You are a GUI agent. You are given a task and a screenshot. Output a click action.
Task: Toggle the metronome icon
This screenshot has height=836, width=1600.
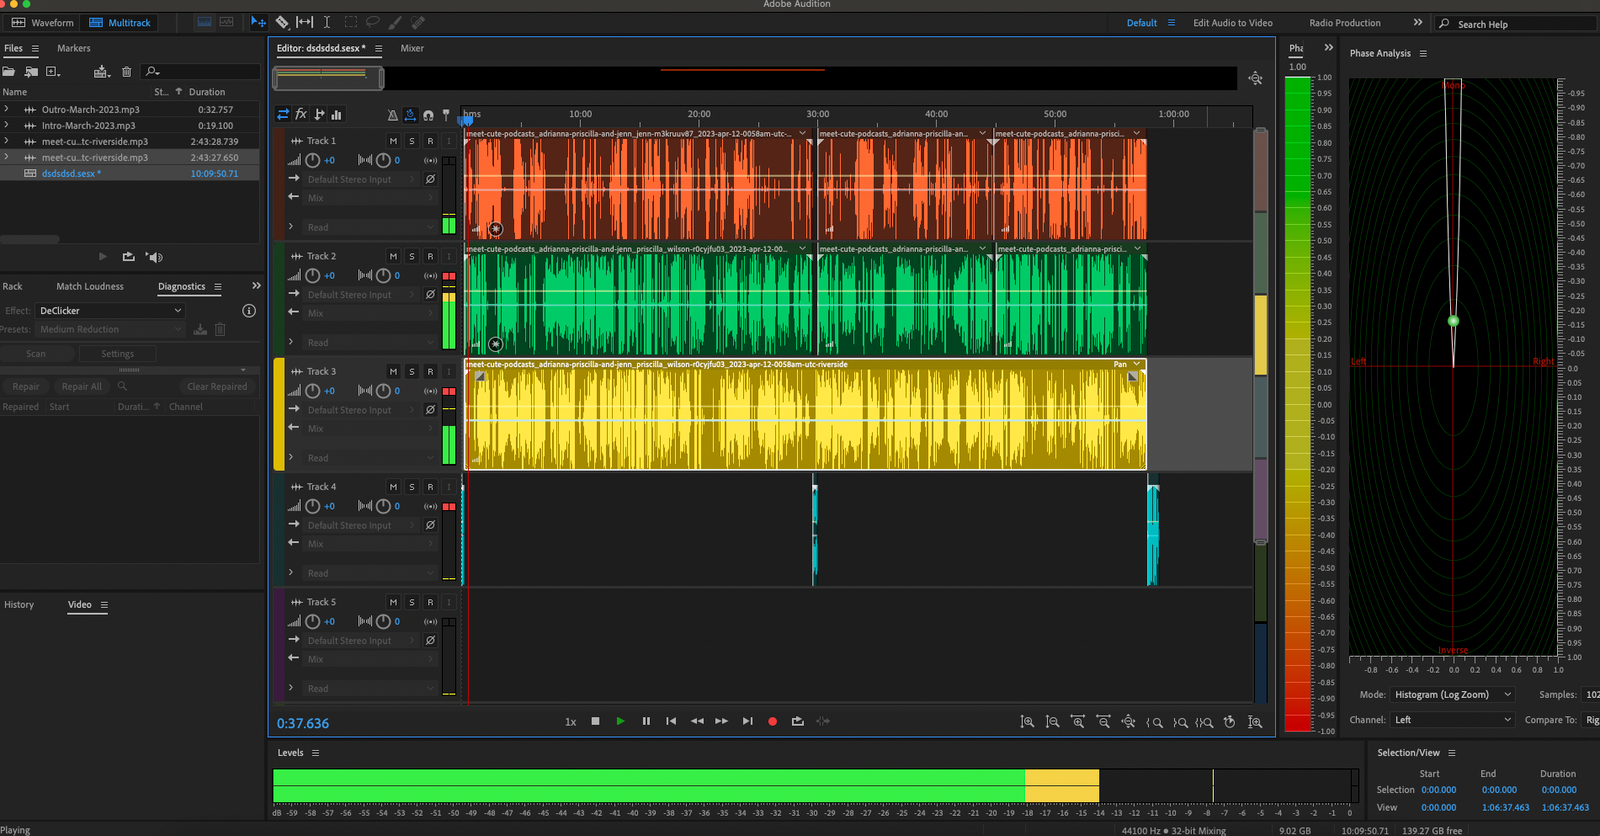coord(392,115)
